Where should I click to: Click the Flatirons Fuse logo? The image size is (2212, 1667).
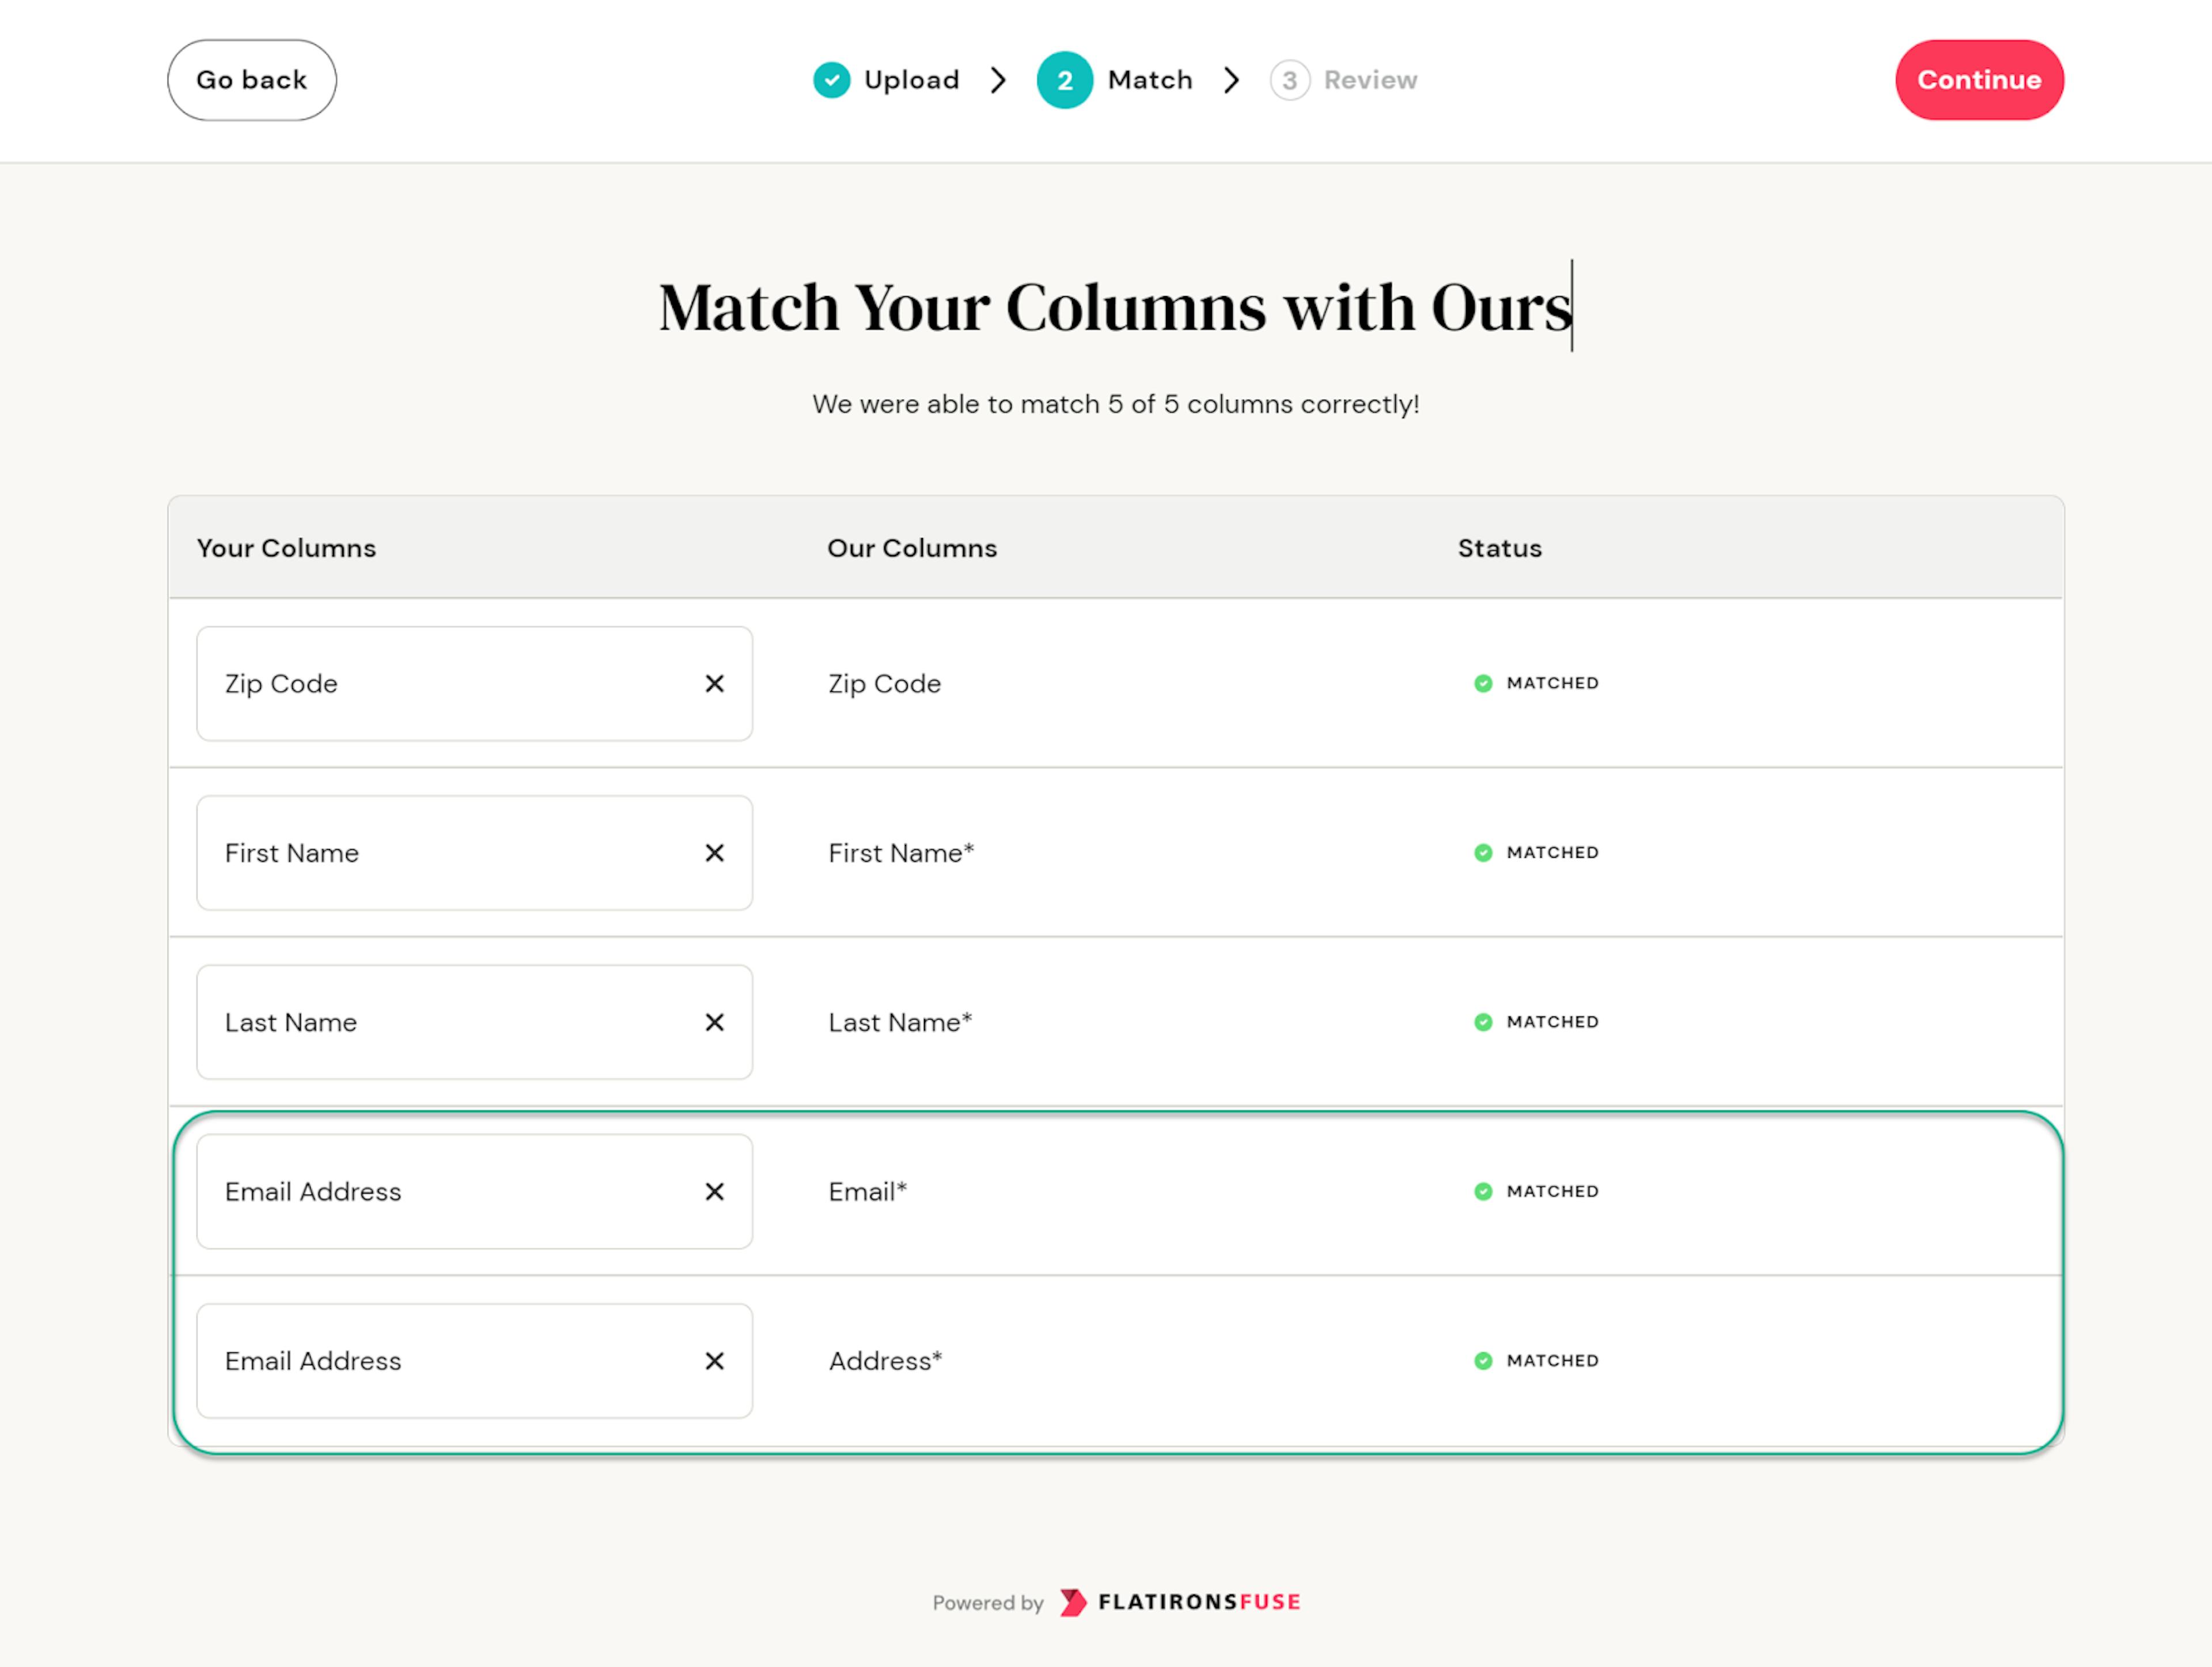pyautogui.click(x=1181, y=1602)
